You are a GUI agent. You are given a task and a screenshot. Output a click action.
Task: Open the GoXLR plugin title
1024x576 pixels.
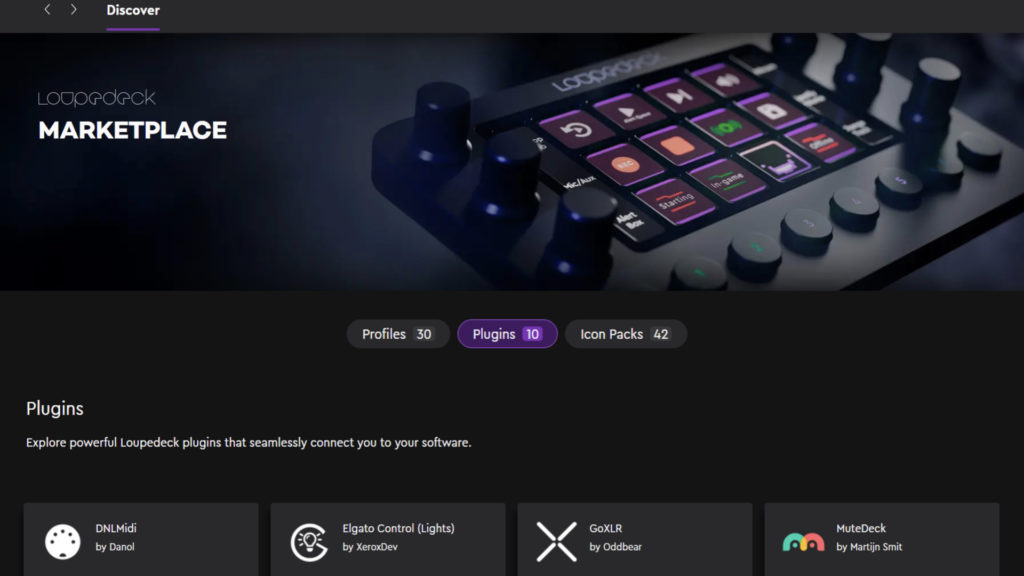click(605, 528)
